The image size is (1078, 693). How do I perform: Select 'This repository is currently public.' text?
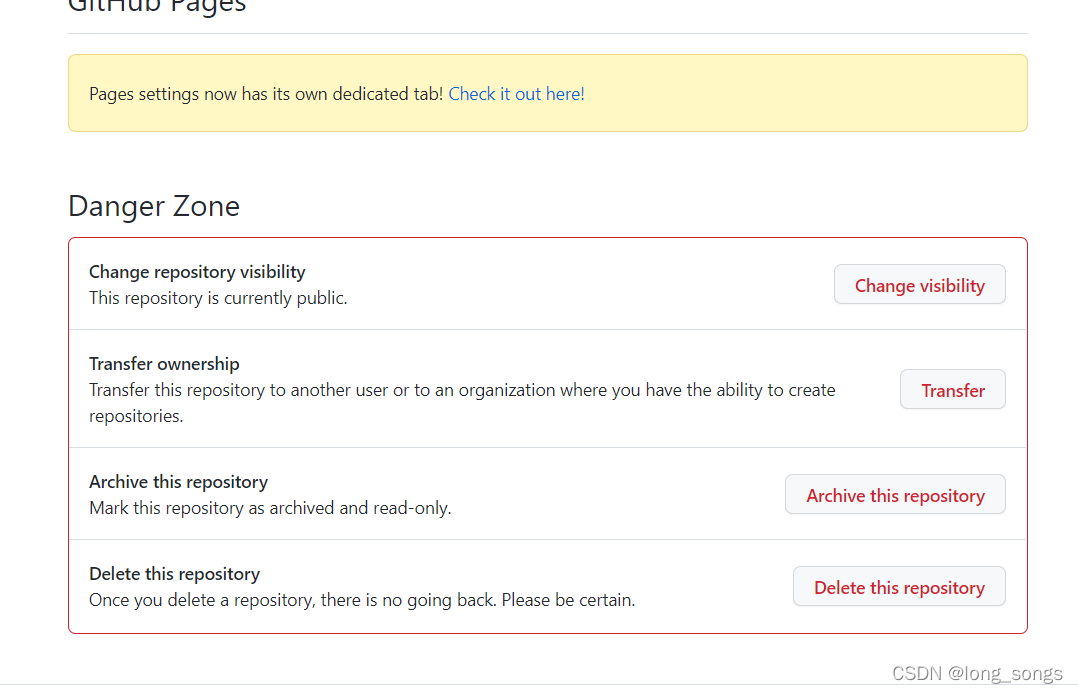pyautogui.click(x=219, y=298)
